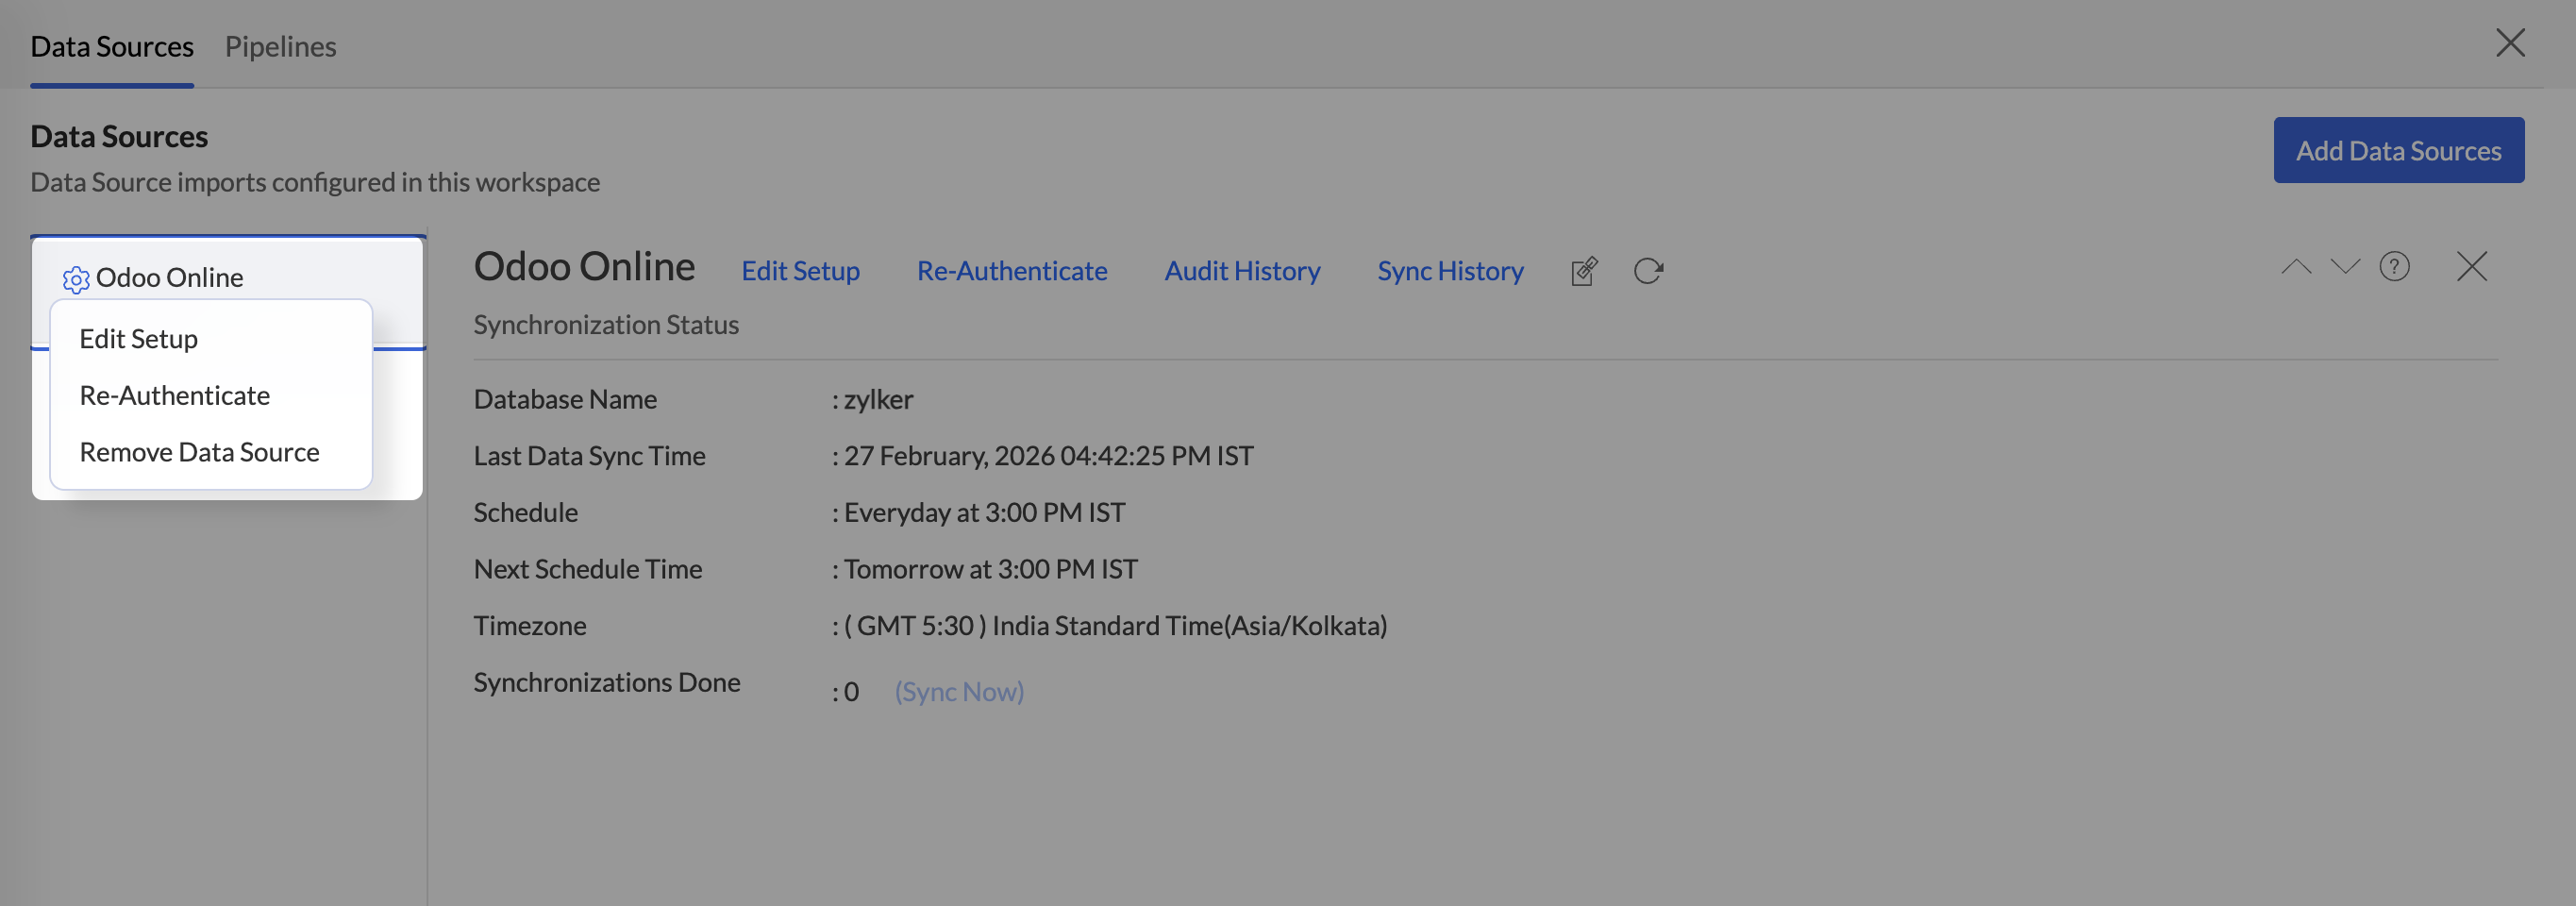Select the Data Sources tab
The height and width of the screenshot is (906, 2576).
(x=112, y=46)
